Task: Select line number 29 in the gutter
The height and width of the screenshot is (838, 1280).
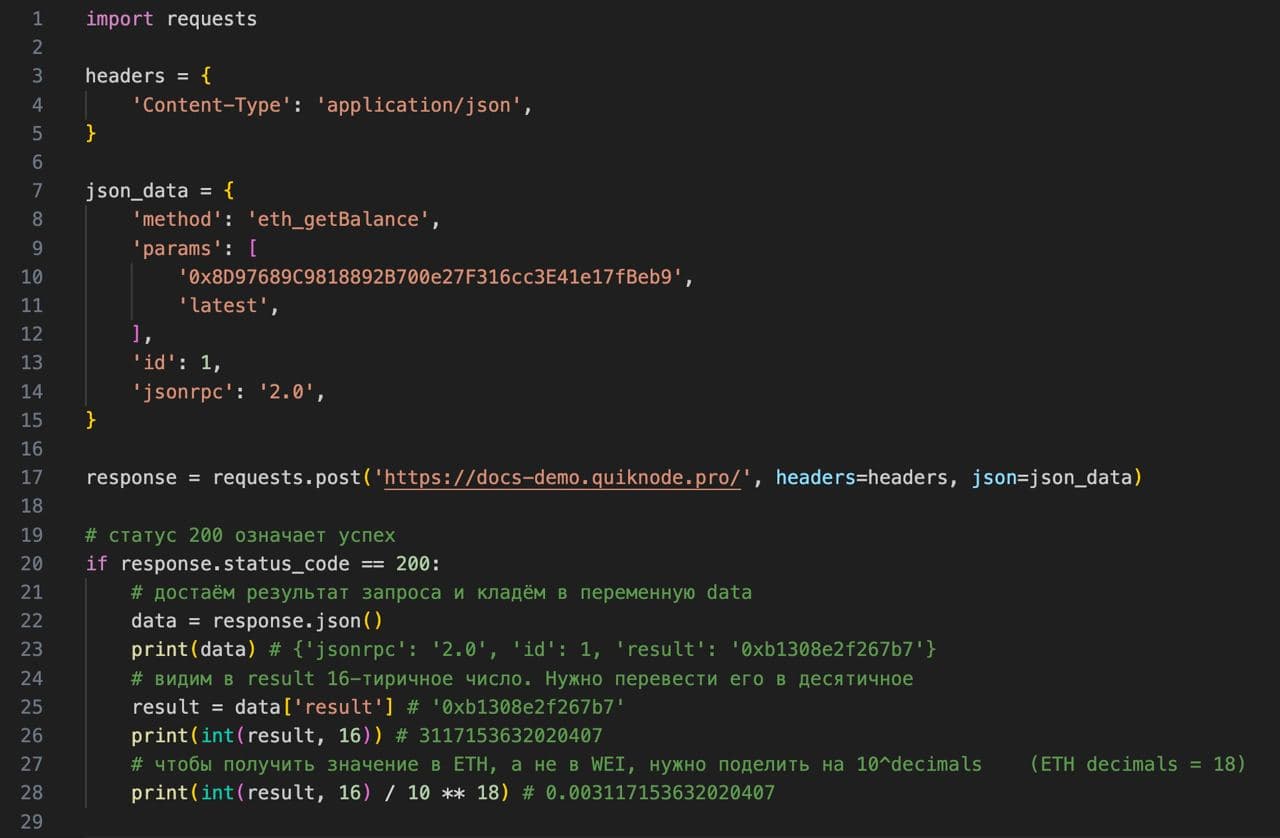Action: pyautogui.click(x=32, y=821)
